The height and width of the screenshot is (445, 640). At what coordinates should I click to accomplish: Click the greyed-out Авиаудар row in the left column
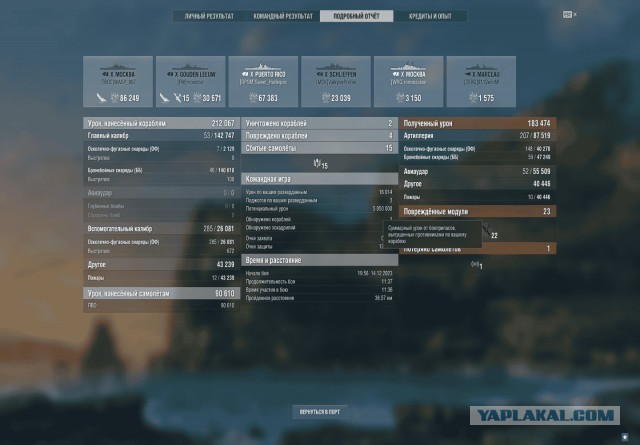coord(162,193)
